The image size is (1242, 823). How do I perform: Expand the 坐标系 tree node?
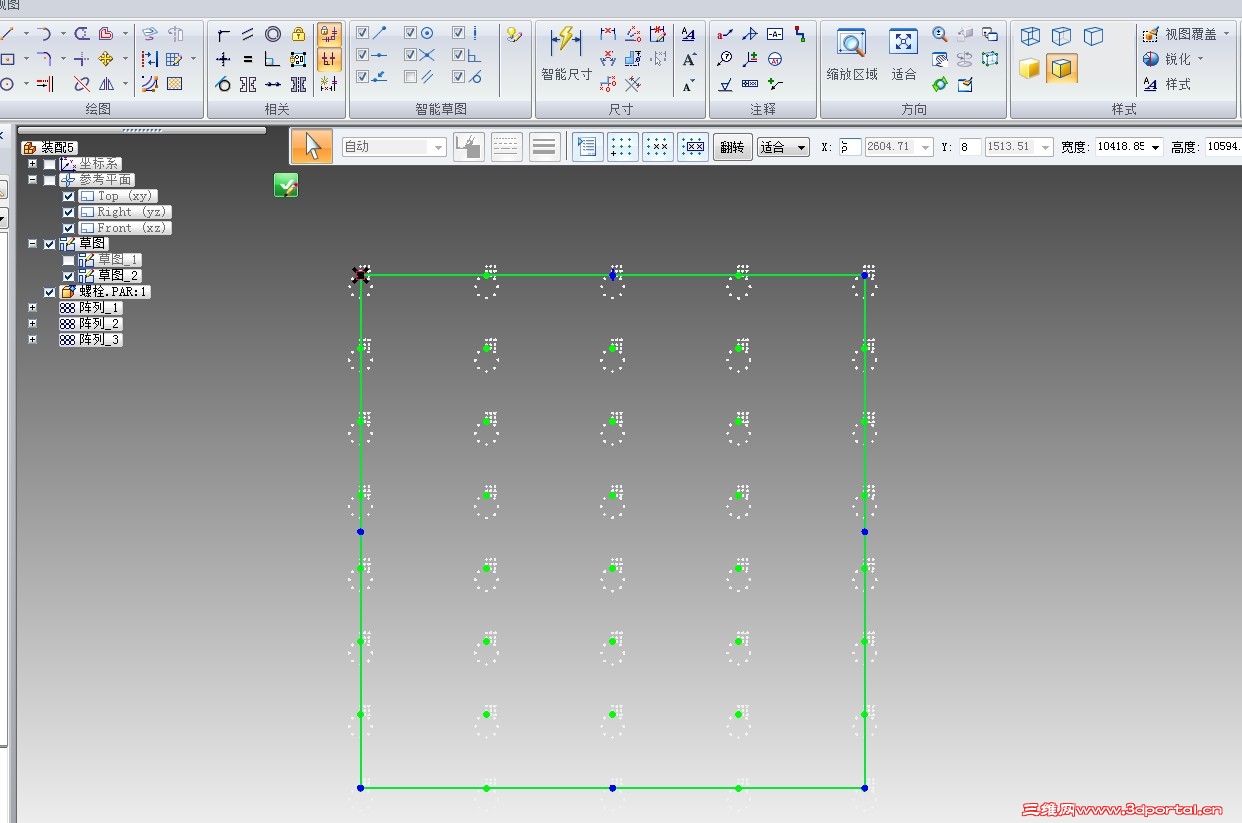coord(33,164)
